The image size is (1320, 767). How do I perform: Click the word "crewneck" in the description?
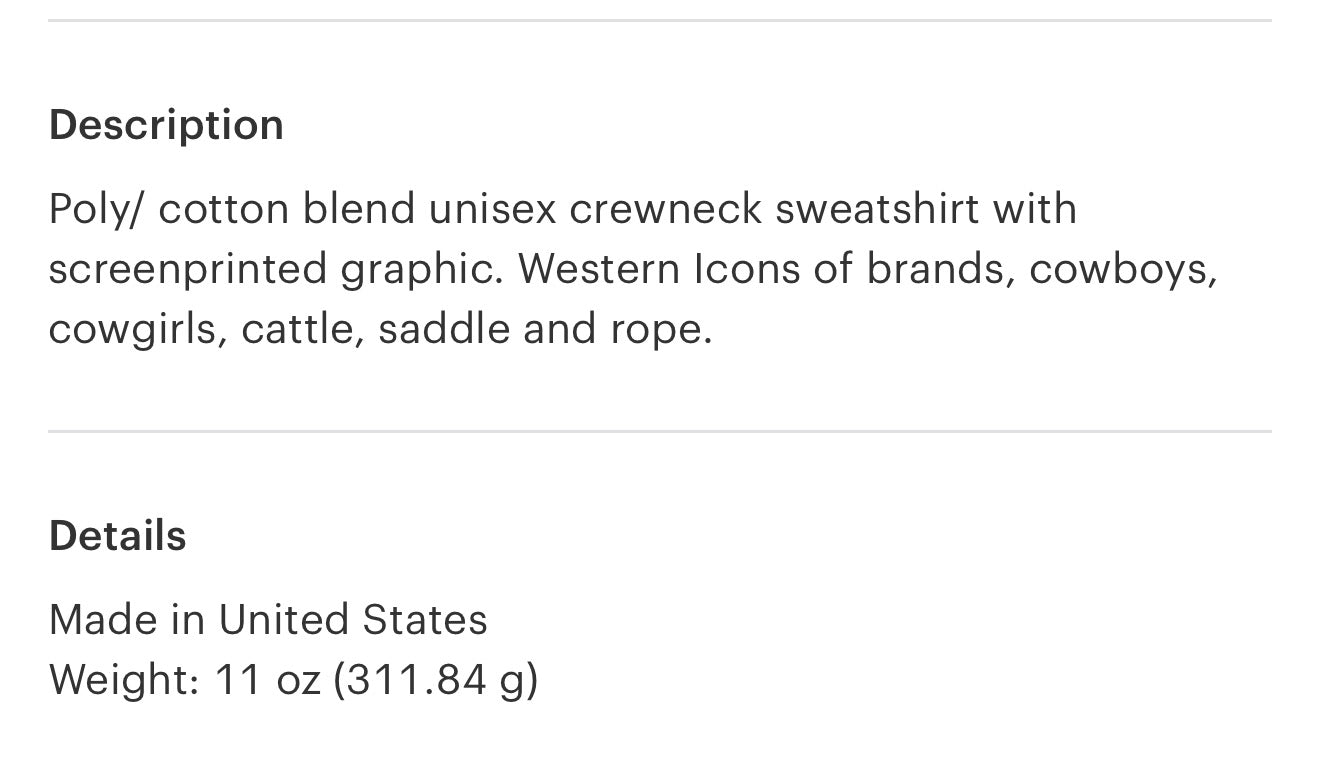(x=665, y=209)
